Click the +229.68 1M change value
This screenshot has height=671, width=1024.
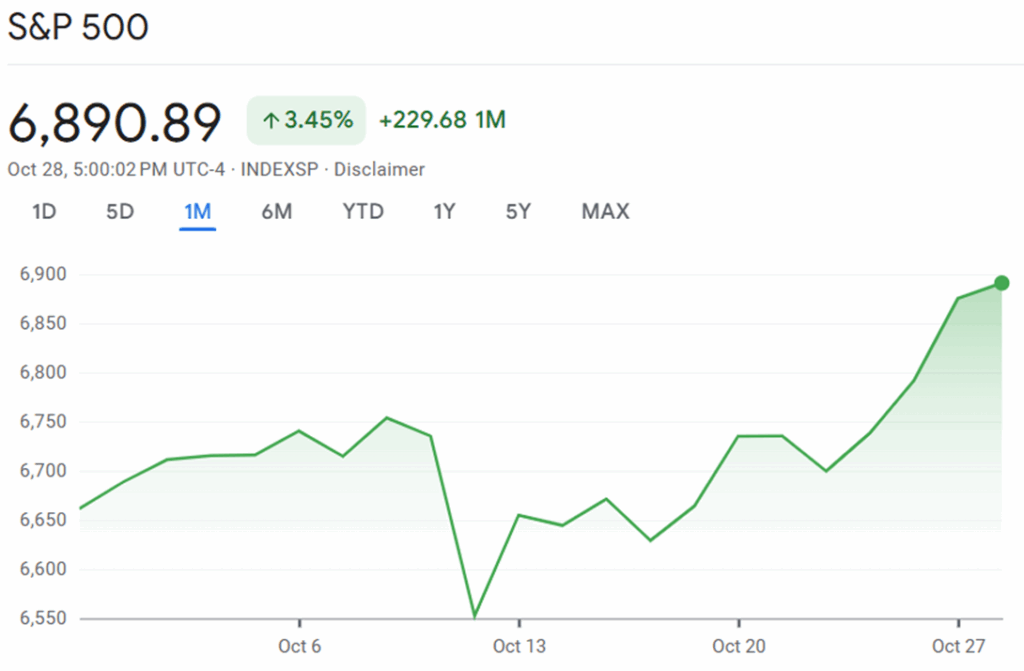click(x=442, y=121)
